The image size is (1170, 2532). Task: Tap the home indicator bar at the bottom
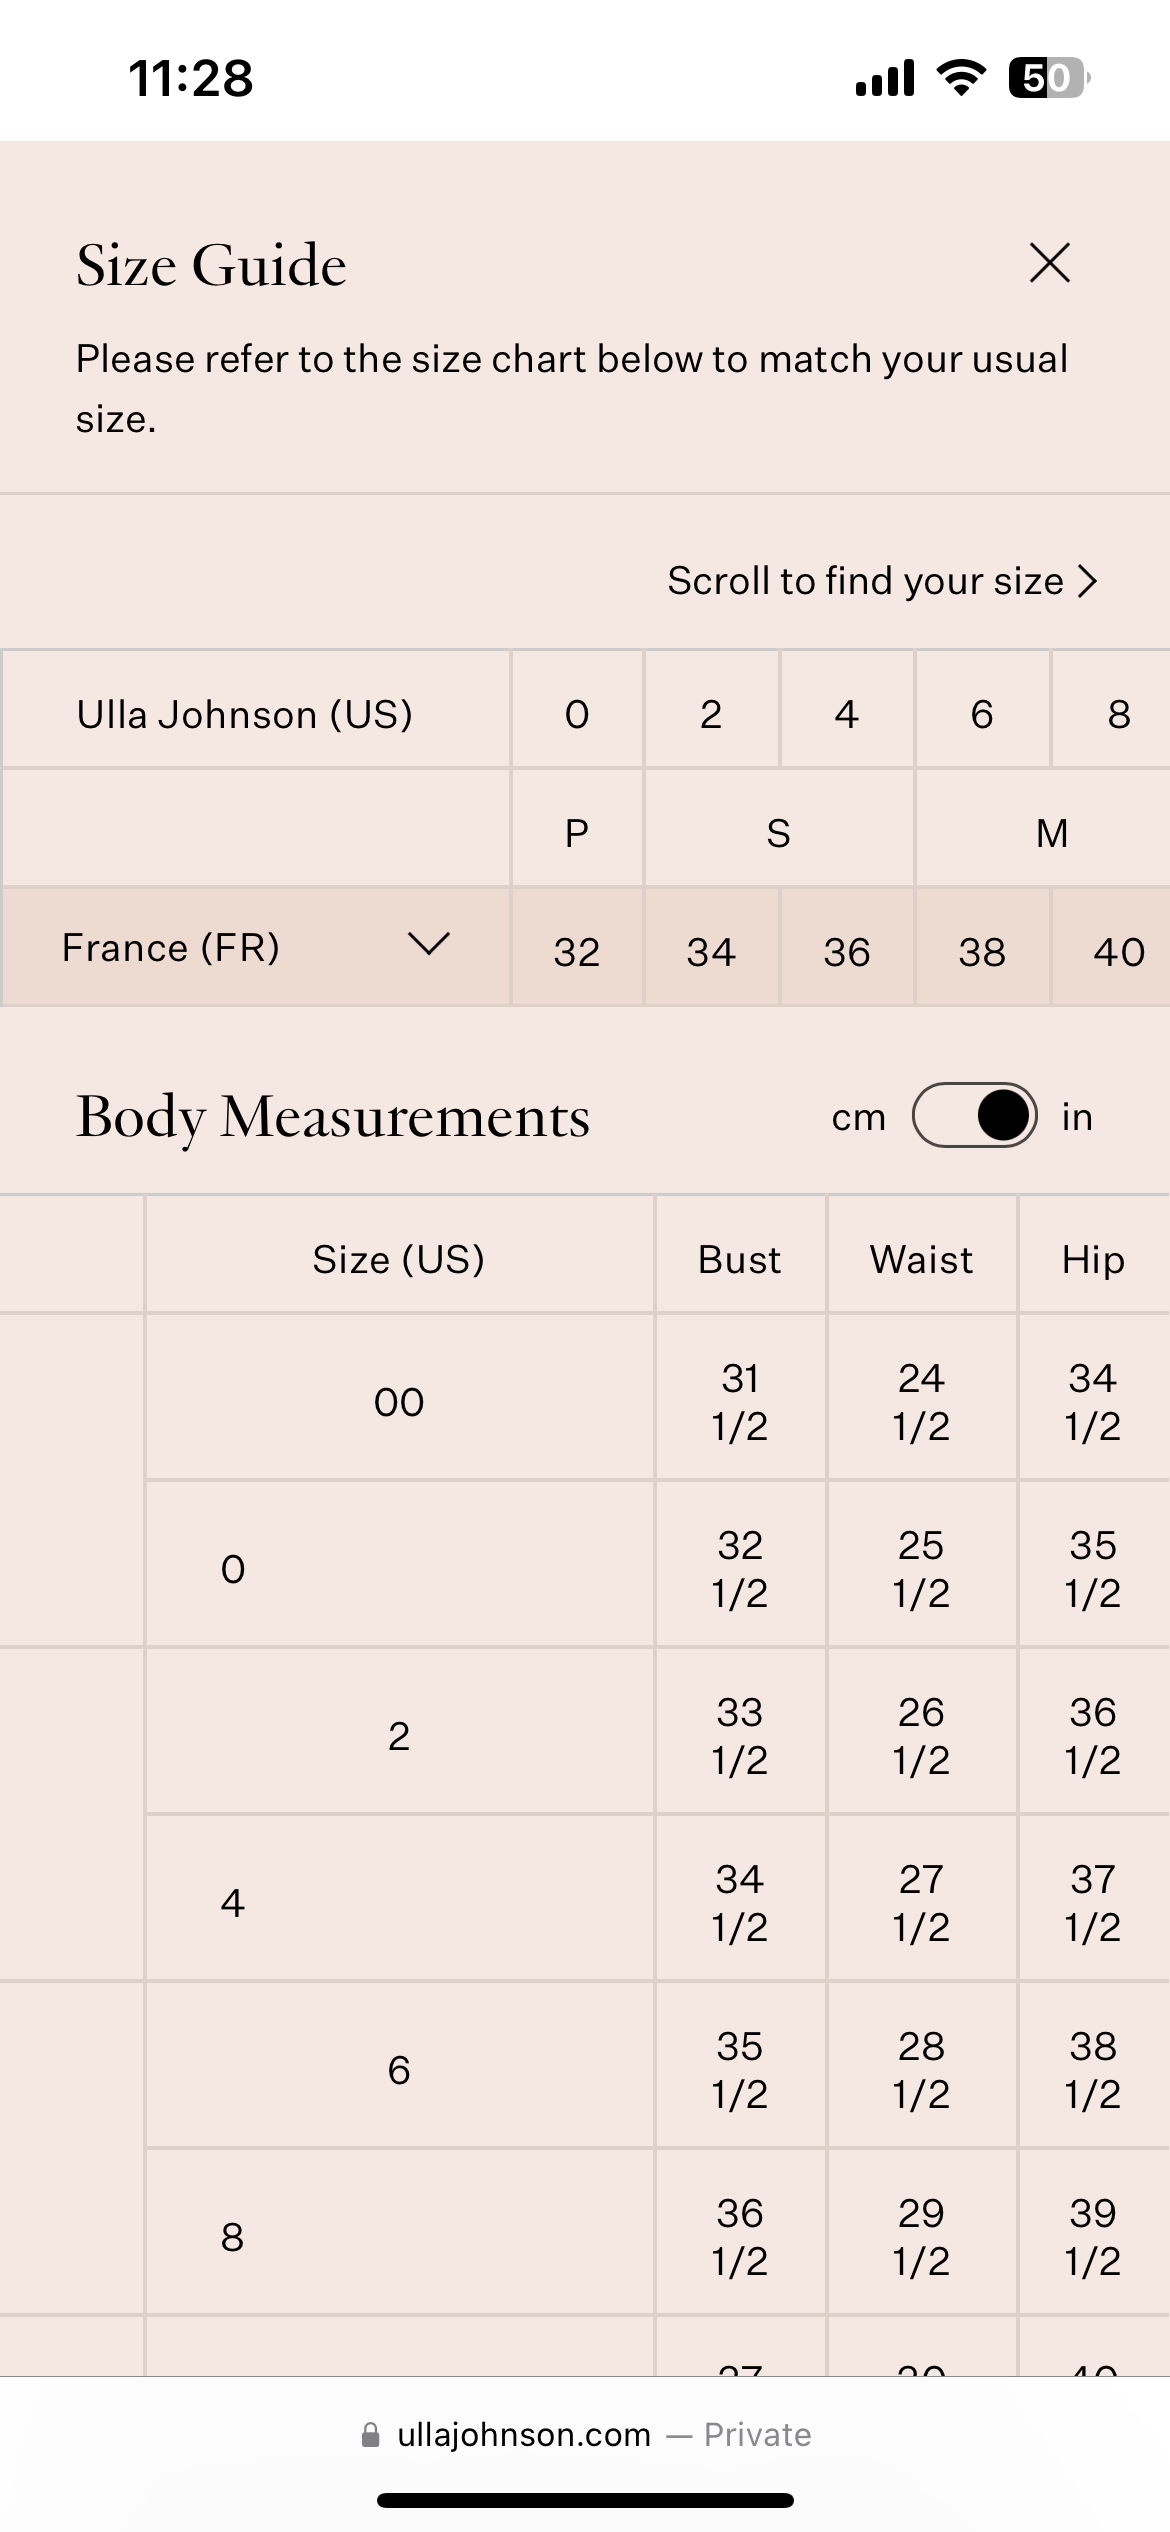(585, 2500)
